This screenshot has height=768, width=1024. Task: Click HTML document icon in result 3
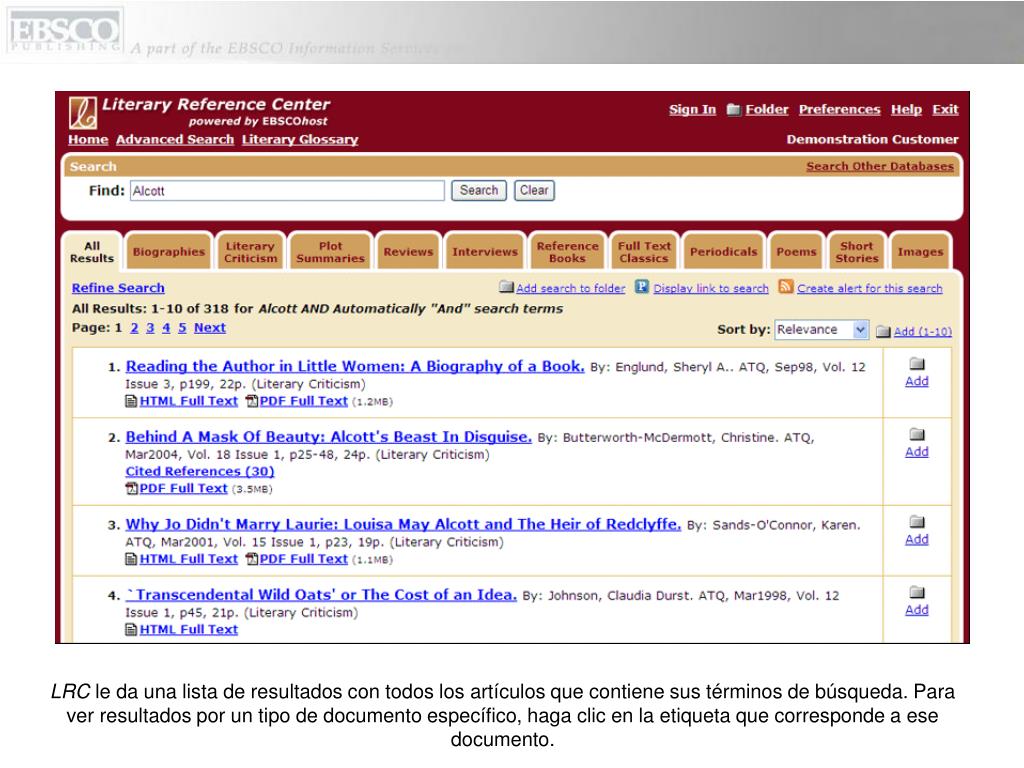pos(131,559)
